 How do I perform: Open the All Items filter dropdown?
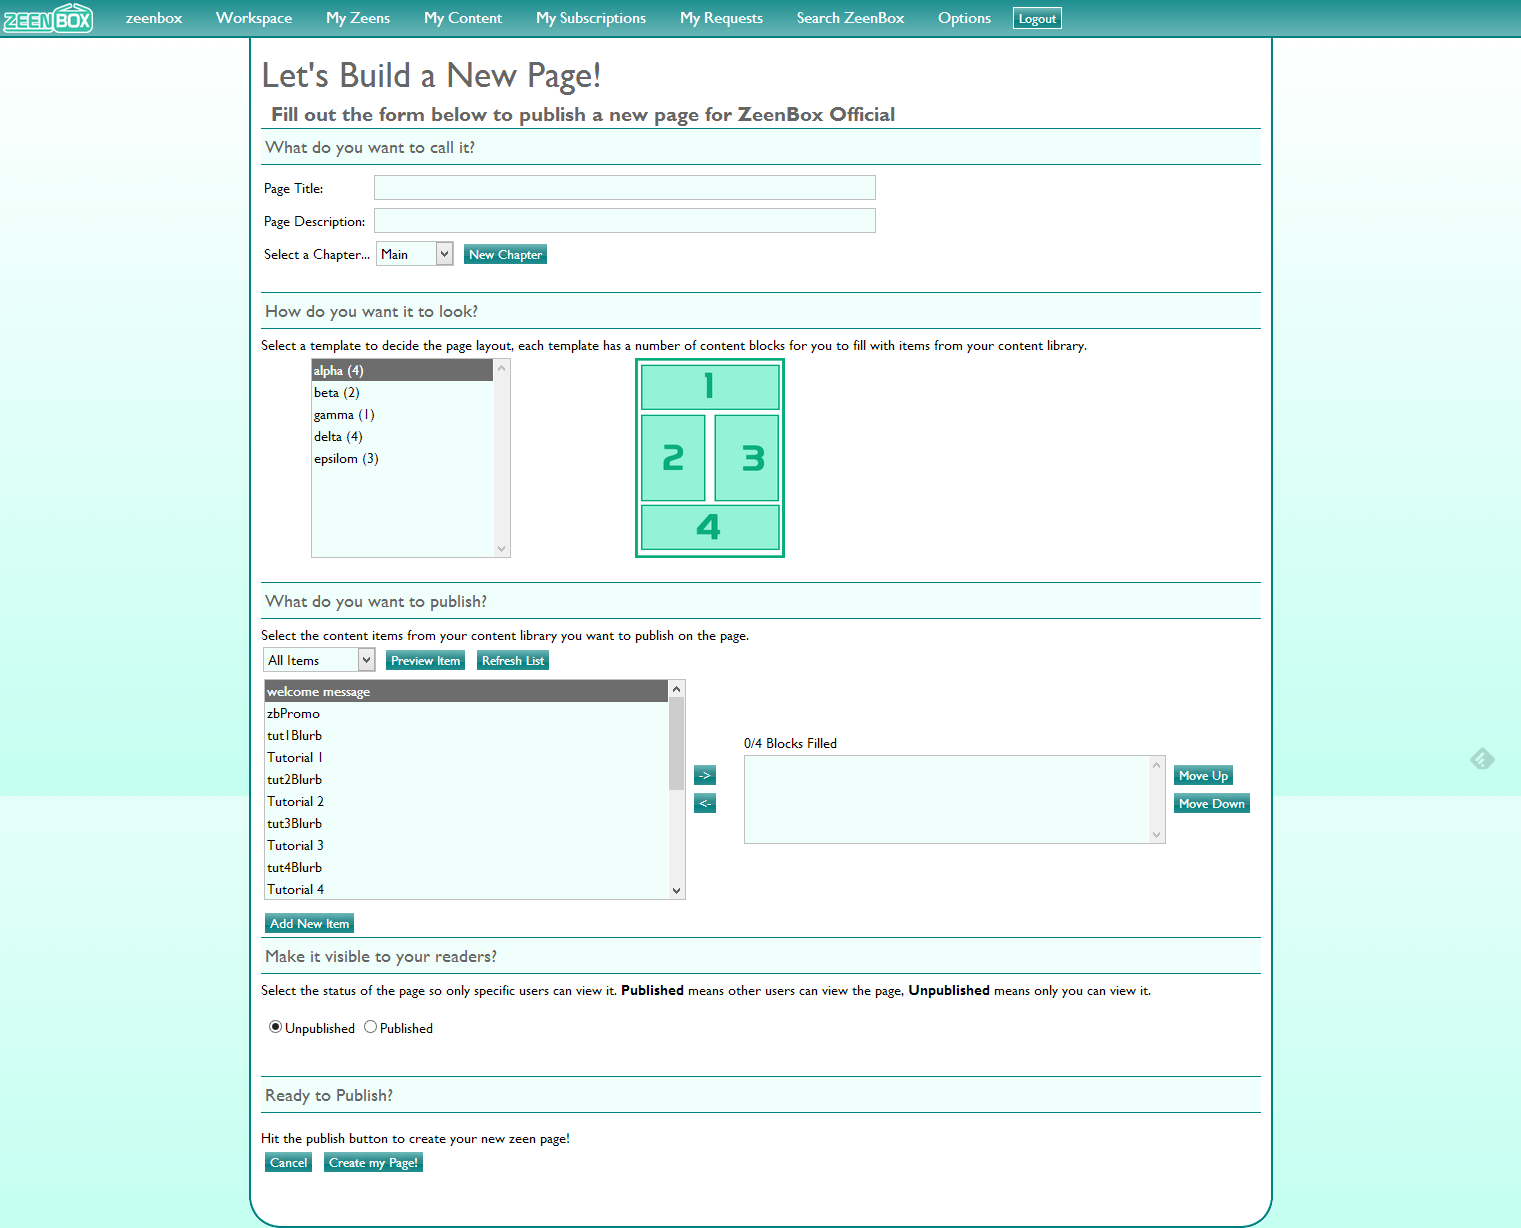319,660
